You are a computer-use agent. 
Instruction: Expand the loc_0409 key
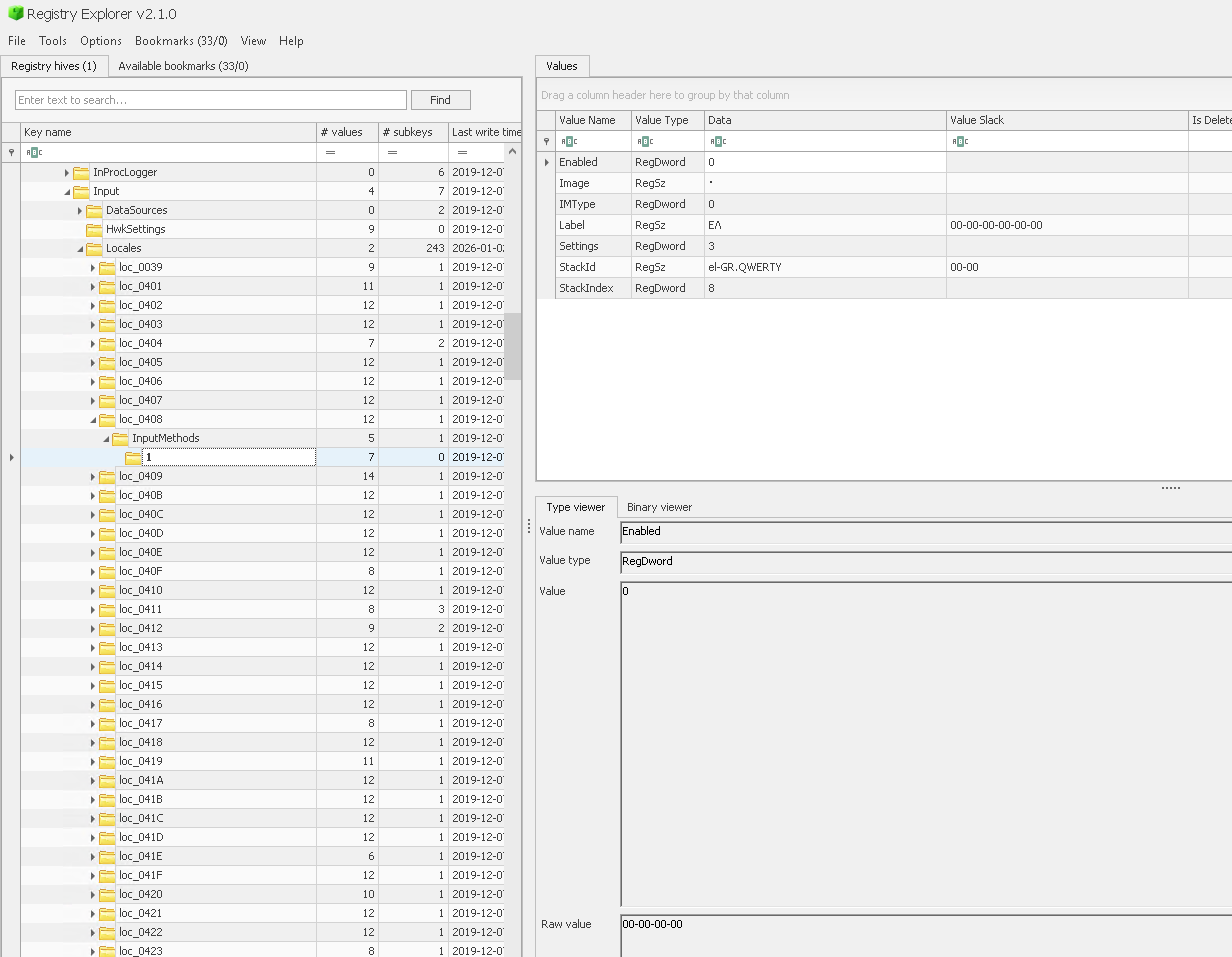pos(91,476)
